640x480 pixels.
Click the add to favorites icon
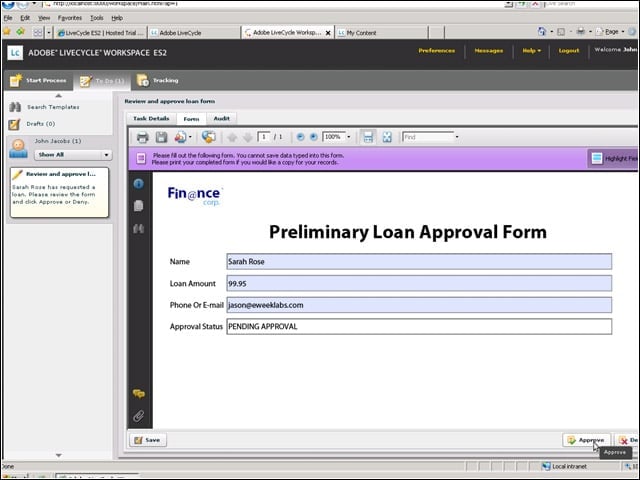click(20, 31)
